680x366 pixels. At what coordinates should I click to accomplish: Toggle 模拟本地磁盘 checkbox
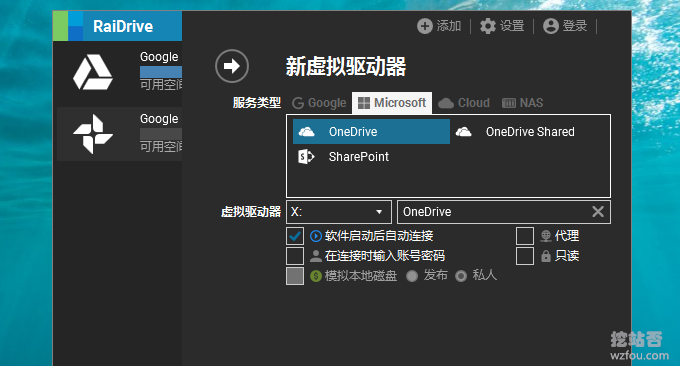pos(295,276)
